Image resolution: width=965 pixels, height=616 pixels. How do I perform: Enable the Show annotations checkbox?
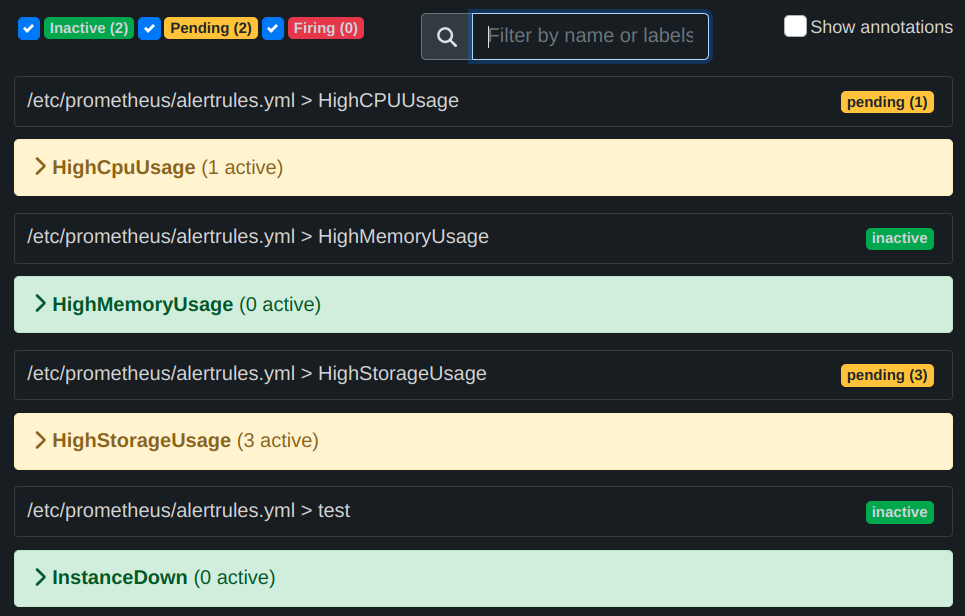click(x=795, y=26)
